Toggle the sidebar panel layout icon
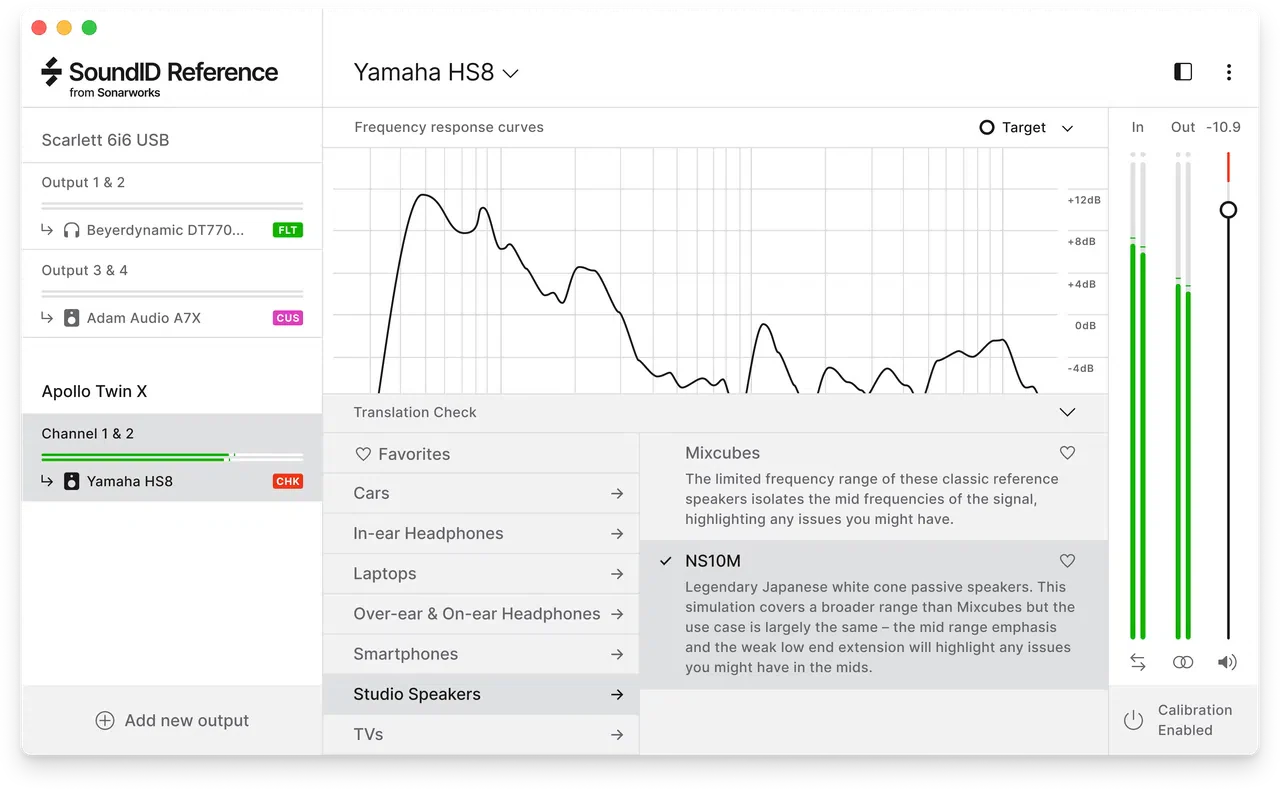This screenshot has width=1280, height=789. [x=1183, y=72]
